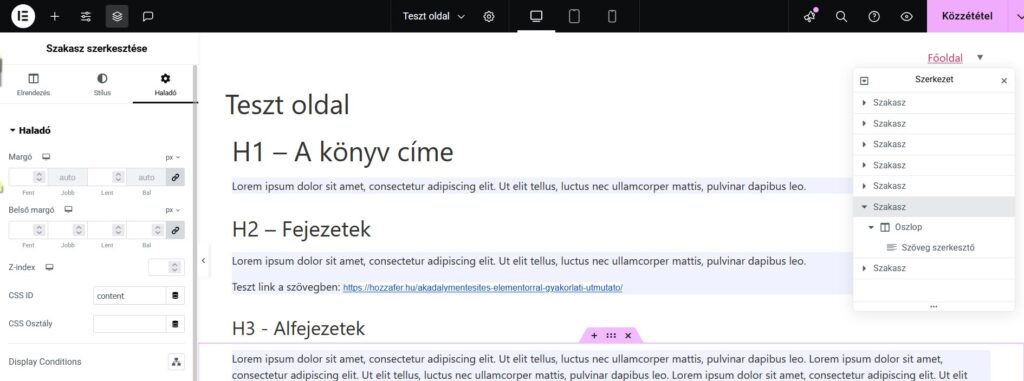Select the Haladó tab
The image size is (1024, 381).
pyautogui.click(x=165, y=84)
